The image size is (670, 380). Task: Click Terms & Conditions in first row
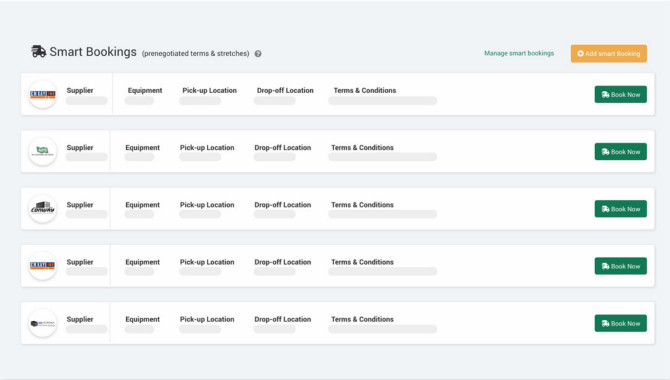[x=364, y=91]
